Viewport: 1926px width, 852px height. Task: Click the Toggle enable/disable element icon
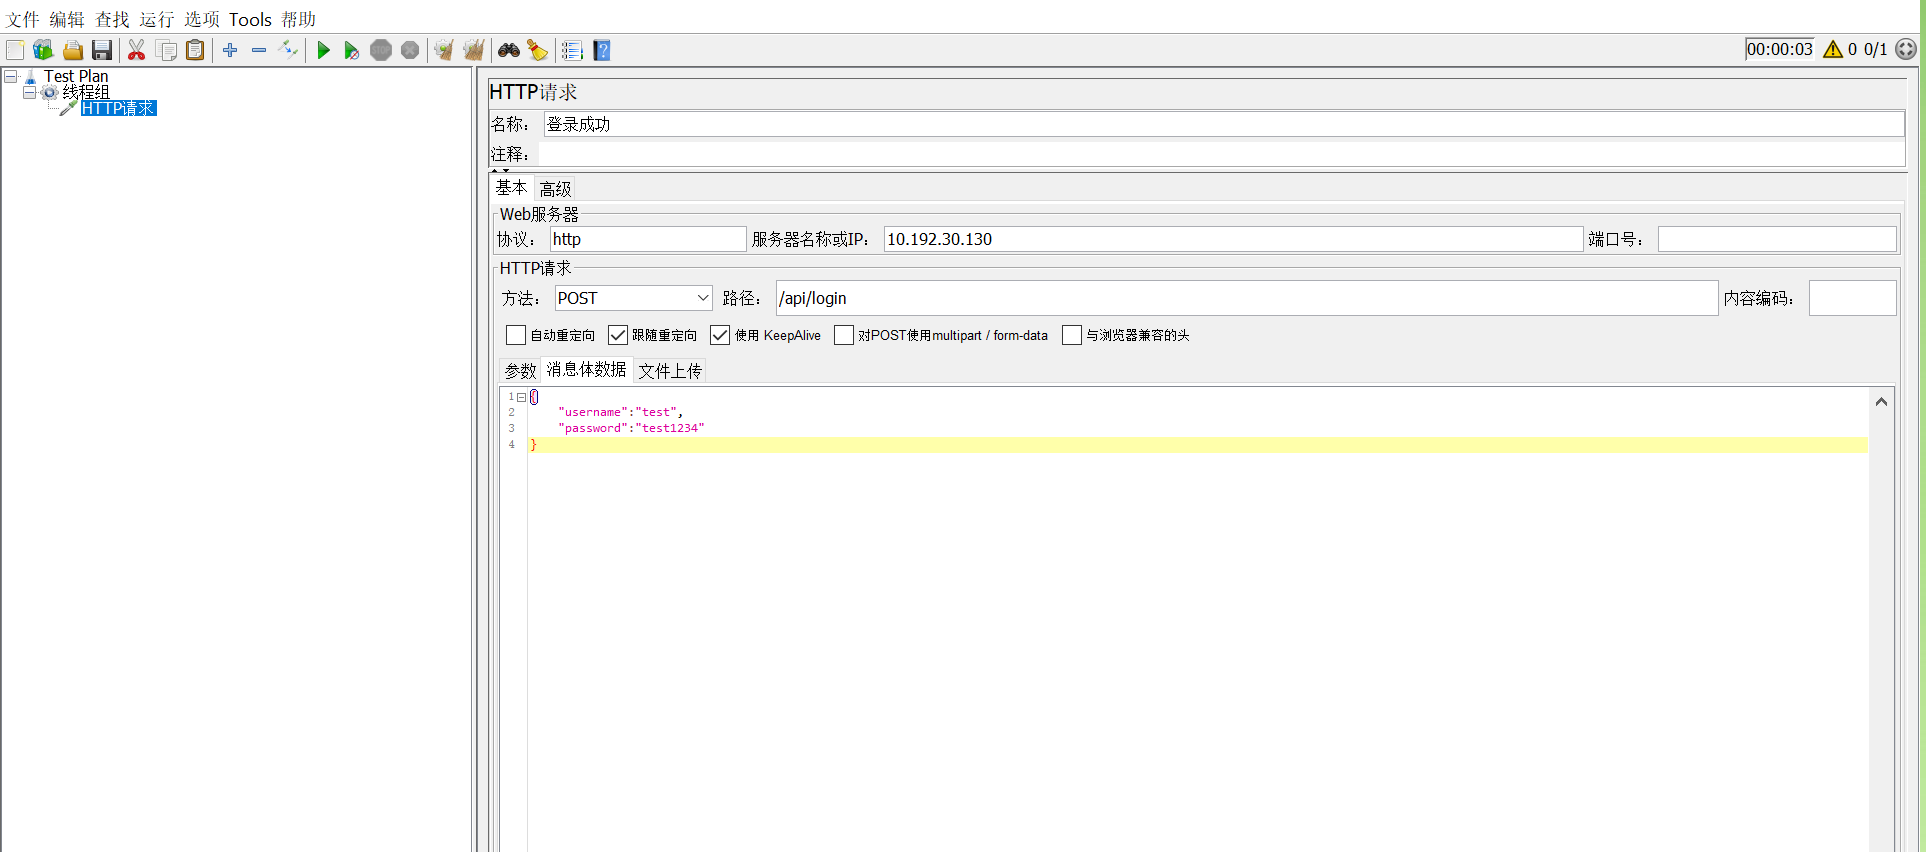coord(288,50)
